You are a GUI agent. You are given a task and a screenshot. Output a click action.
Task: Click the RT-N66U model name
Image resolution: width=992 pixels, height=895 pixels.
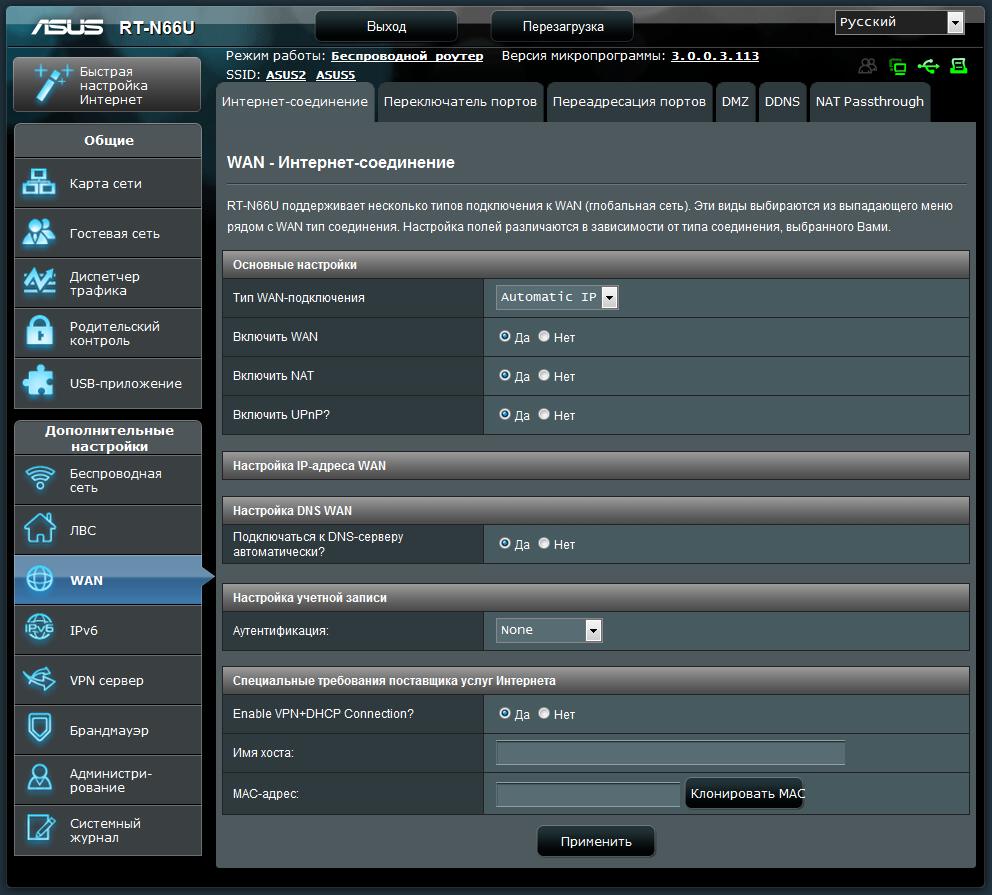(x=157, y=28)
